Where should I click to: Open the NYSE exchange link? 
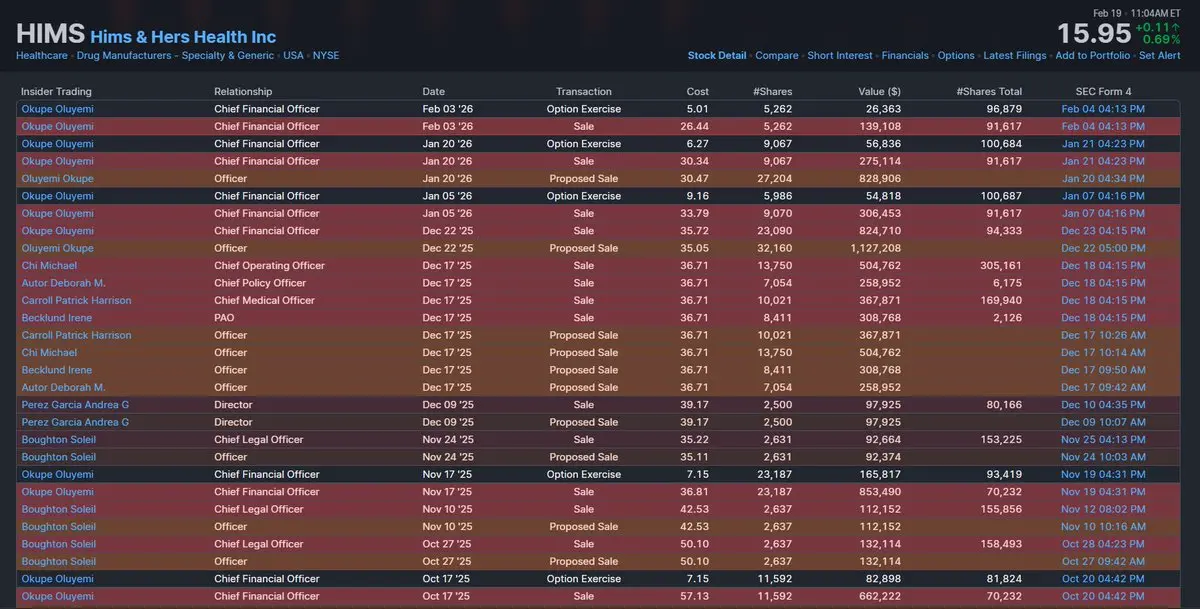326,56
